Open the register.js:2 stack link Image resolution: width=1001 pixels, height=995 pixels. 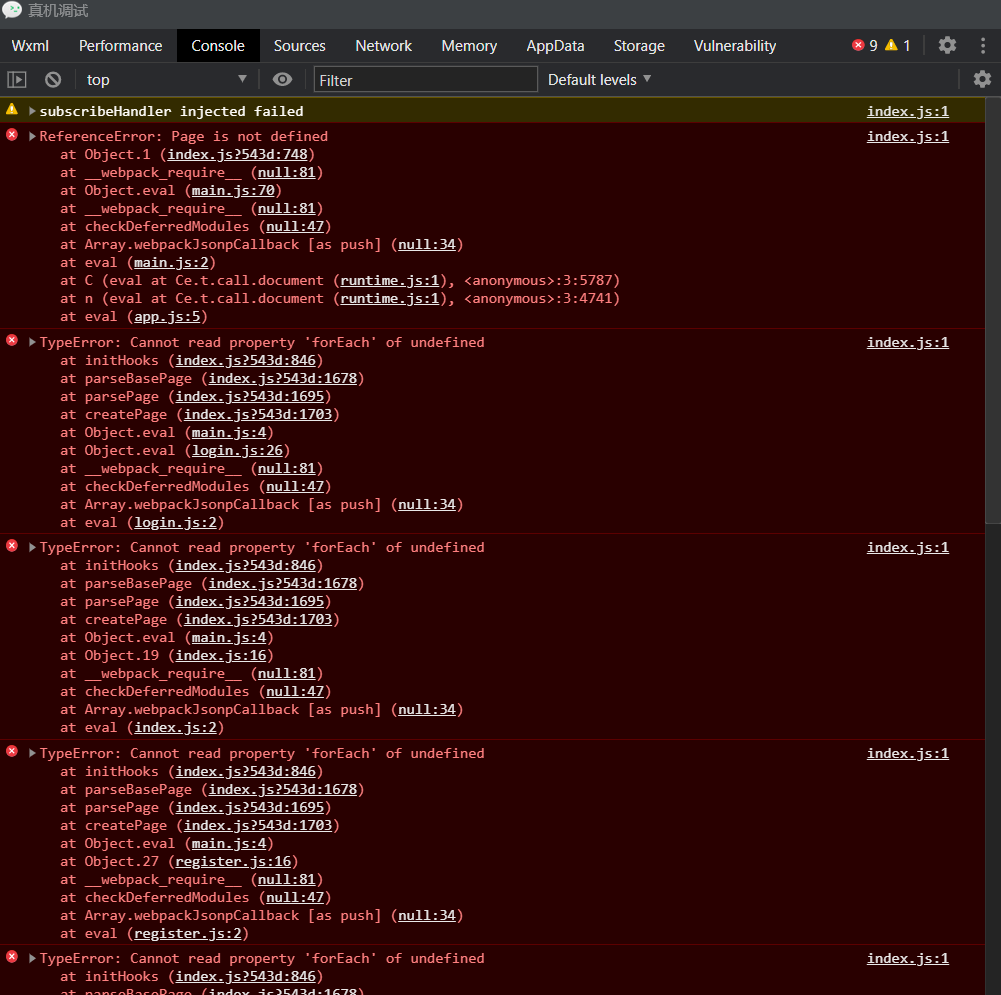[188, 934]
